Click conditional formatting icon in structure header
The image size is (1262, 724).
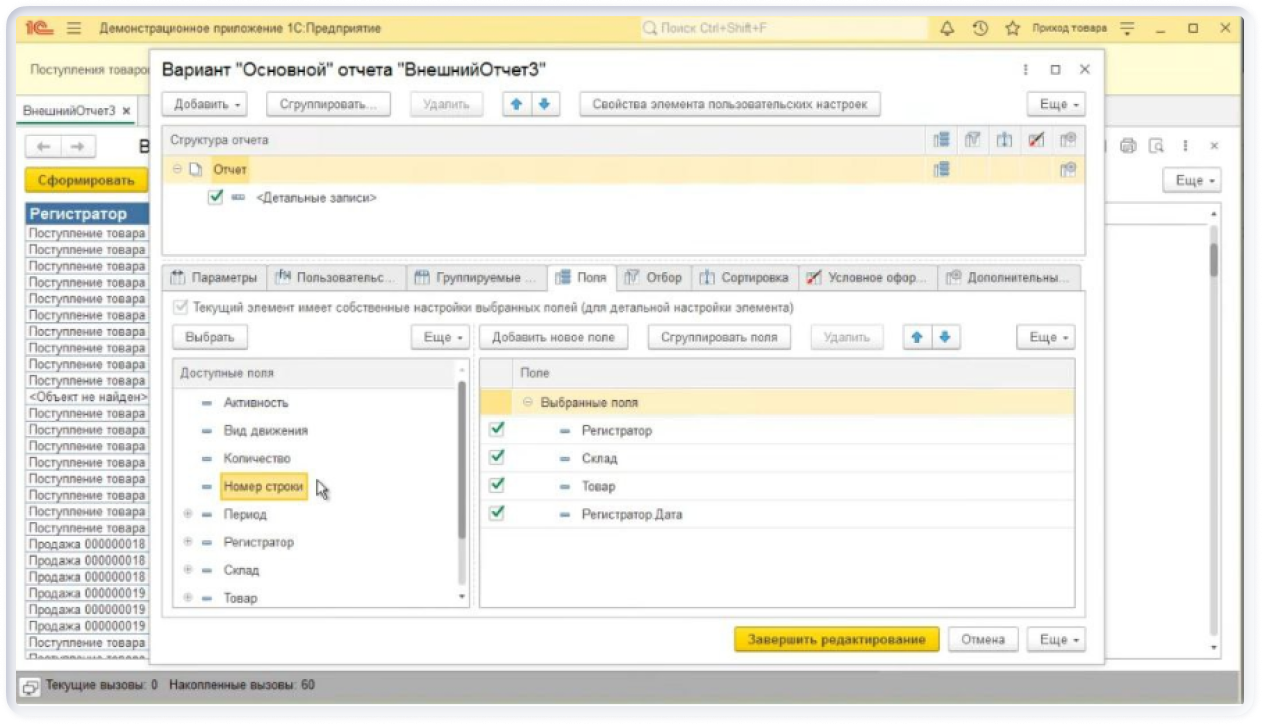(1036, 141)
